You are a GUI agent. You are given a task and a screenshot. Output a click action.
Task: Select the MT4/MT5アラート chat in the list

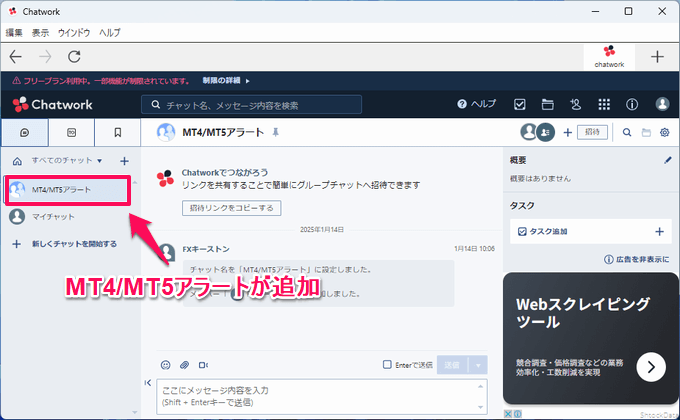(x=68, y=190)
